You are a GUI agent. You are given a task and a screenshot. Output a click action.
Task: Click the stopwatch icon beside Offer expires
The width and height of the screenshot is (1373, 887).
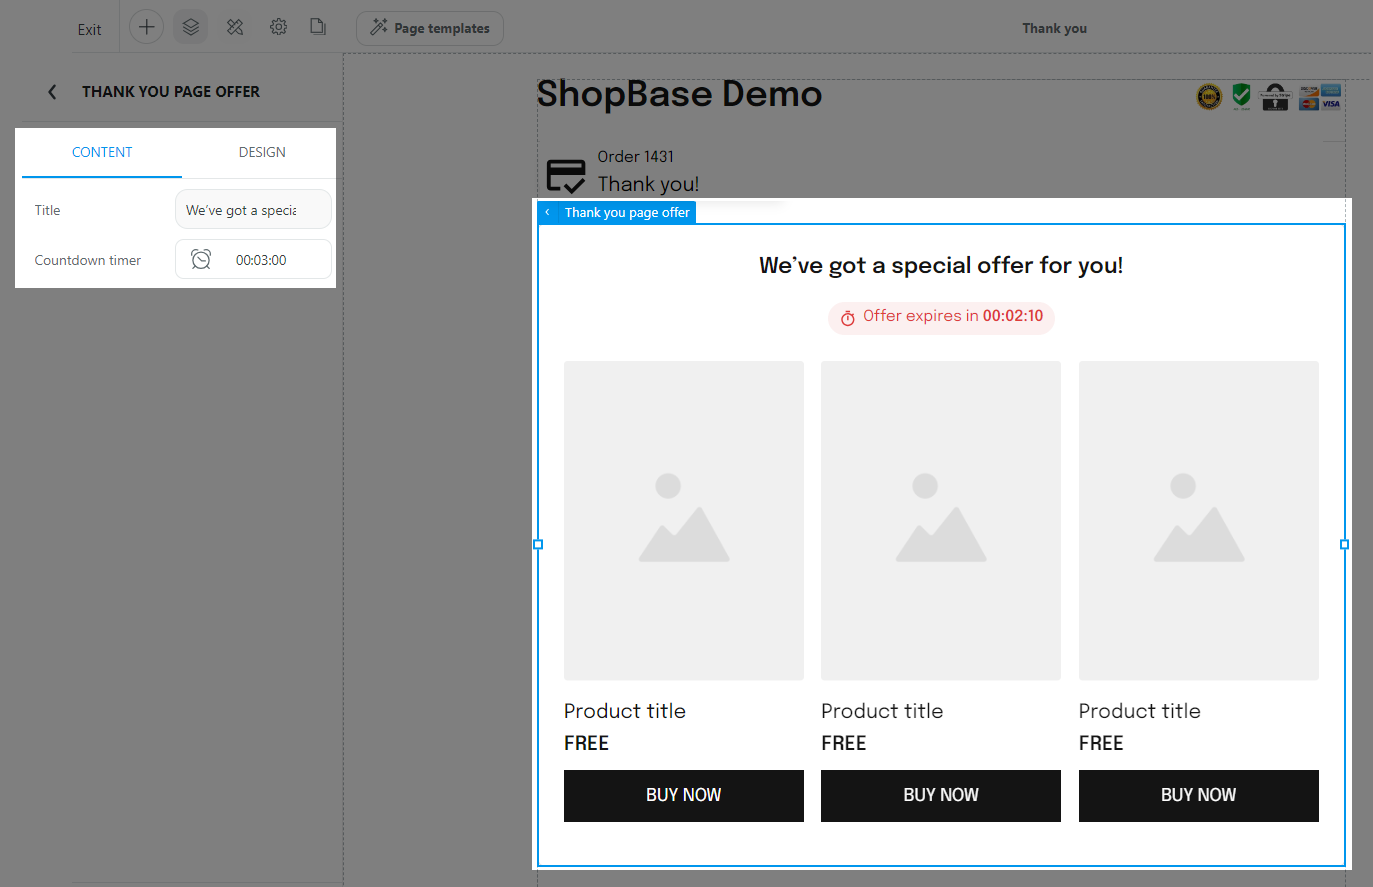pyautogui.click(x=848, y=318)
